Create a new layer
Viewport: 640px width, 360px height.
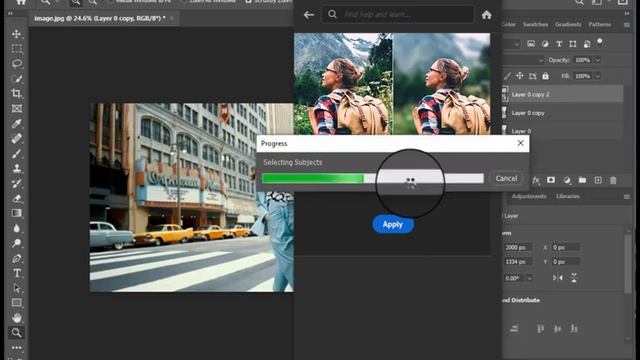[x=598, y=180]
